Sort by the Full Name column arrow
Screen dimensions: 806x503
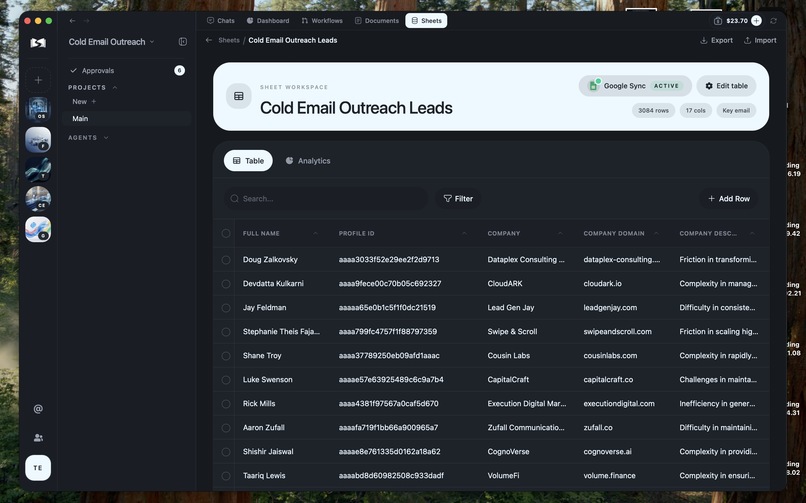pos(315,233)
